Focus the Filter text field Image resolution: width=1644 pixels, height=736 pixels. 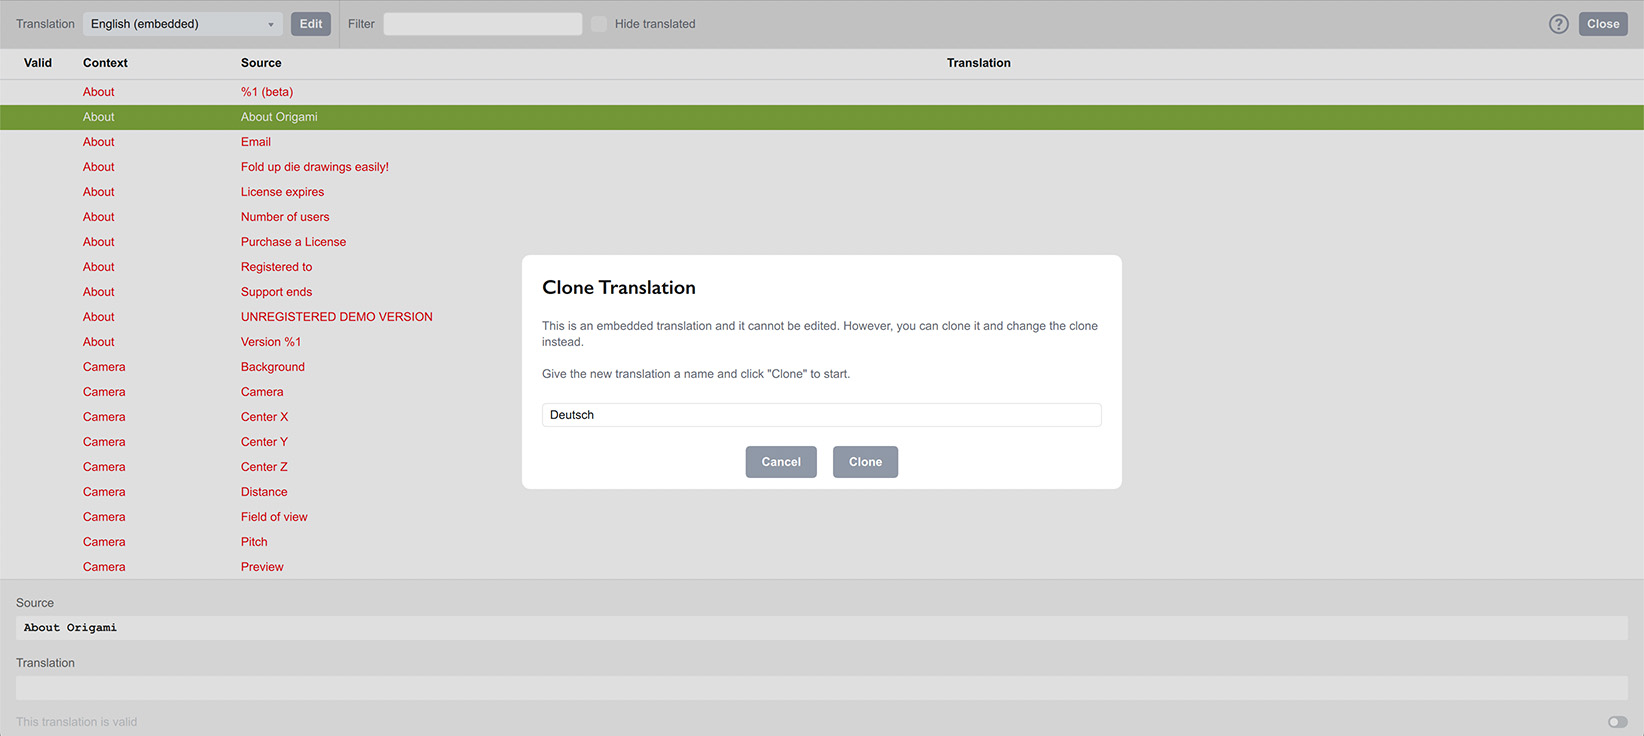(x=483, y=24)
